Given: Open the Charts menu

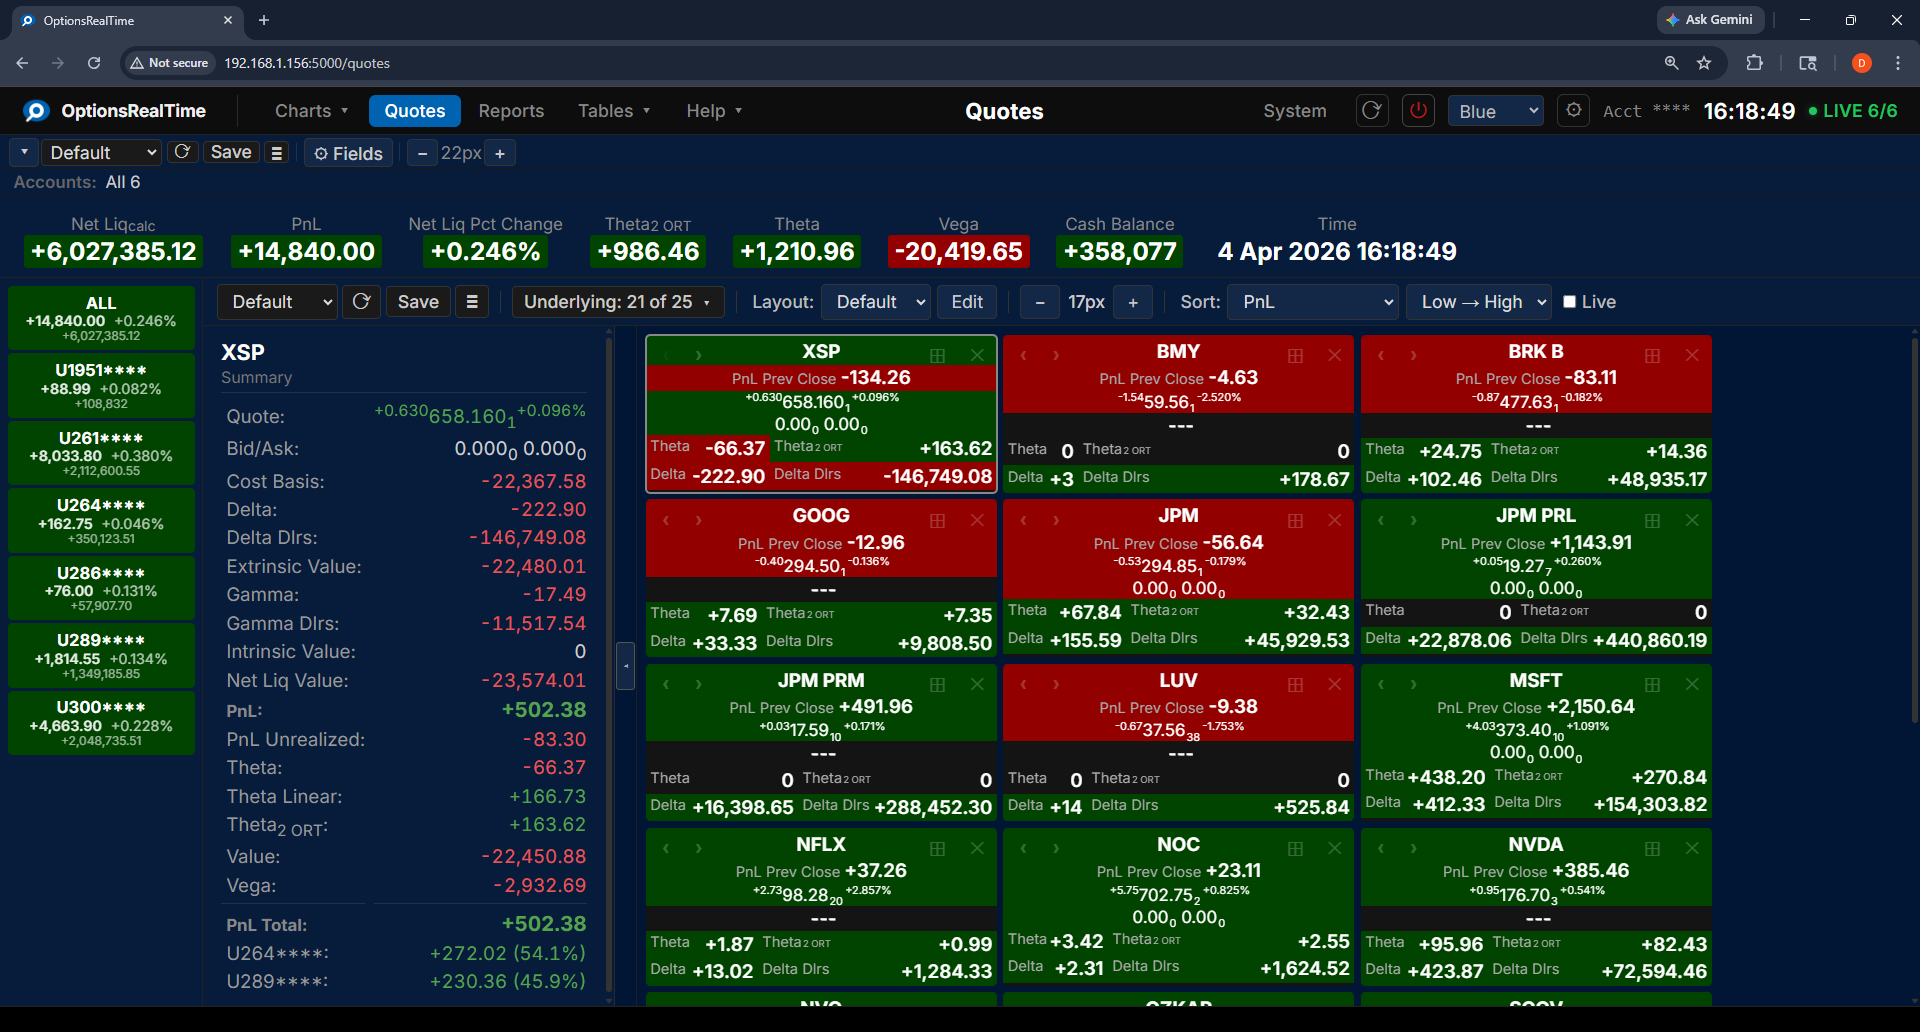Looking at the screenshot, I should pyautogui.click(x=311, y=111).
